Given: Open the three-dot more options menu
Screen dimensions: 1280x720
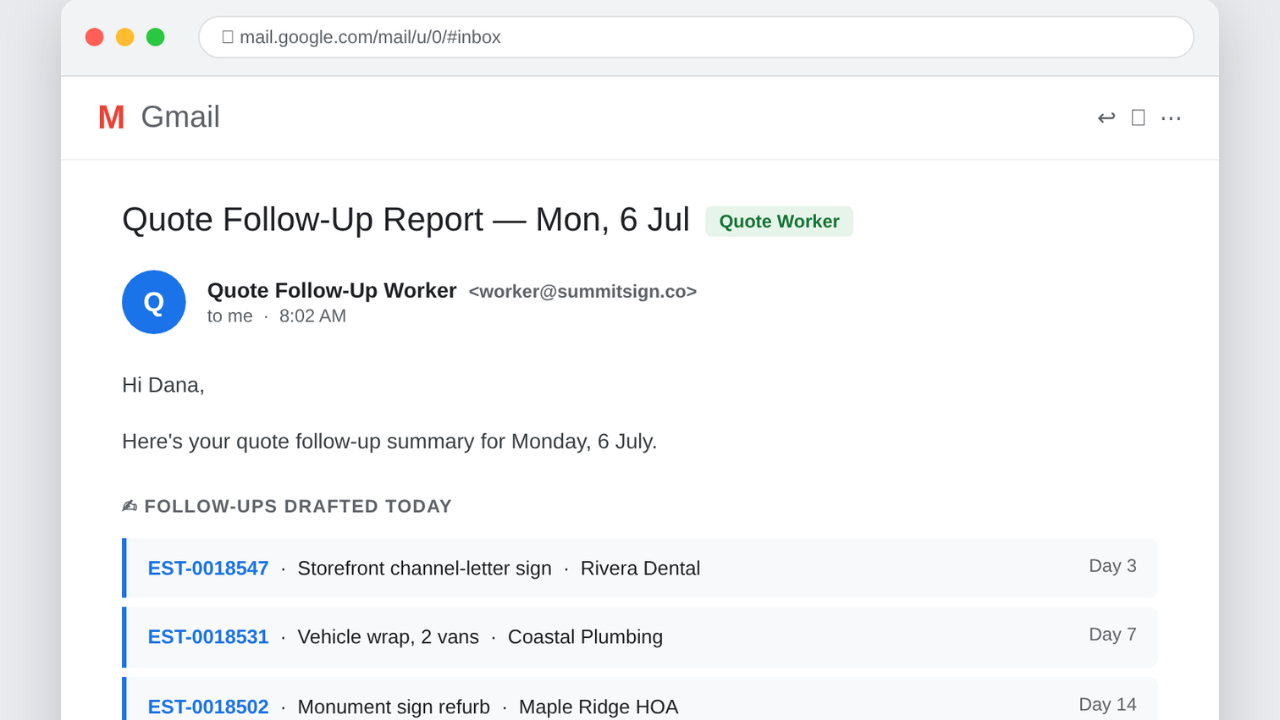Looking at the screenshot, I should [1171, 118].
